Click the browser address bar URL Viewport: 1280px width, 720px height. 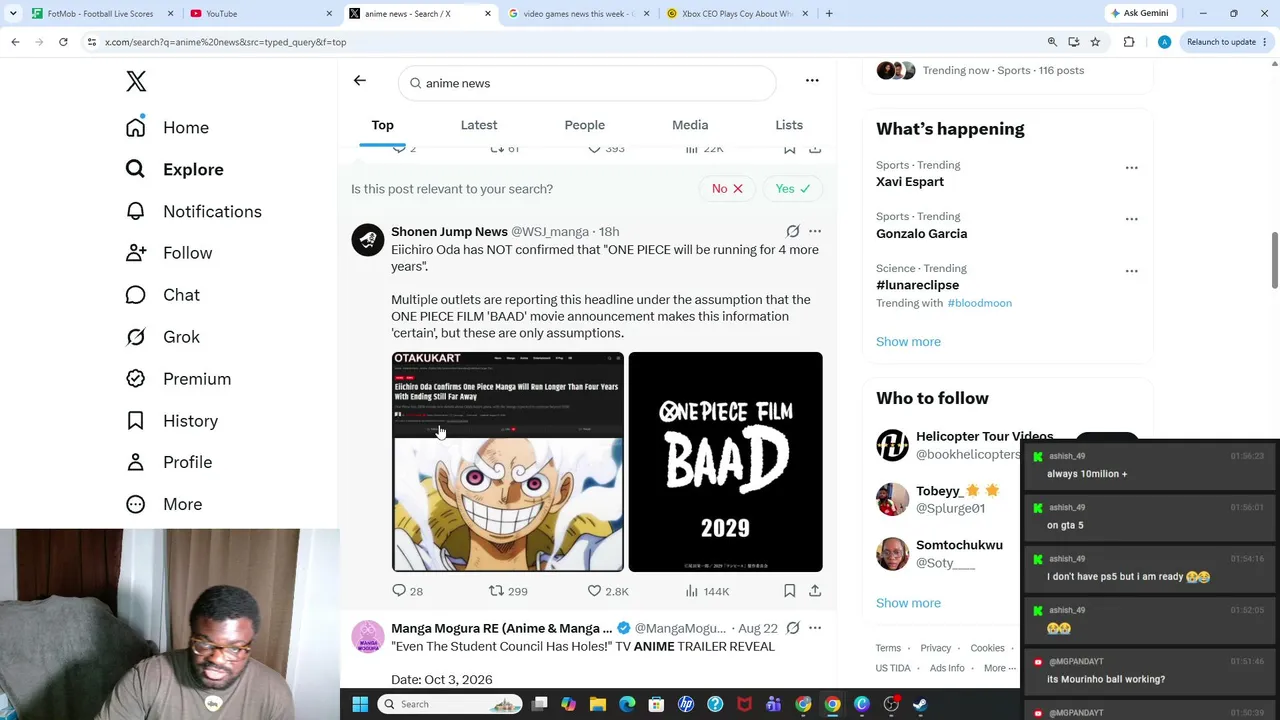point(225,42)
